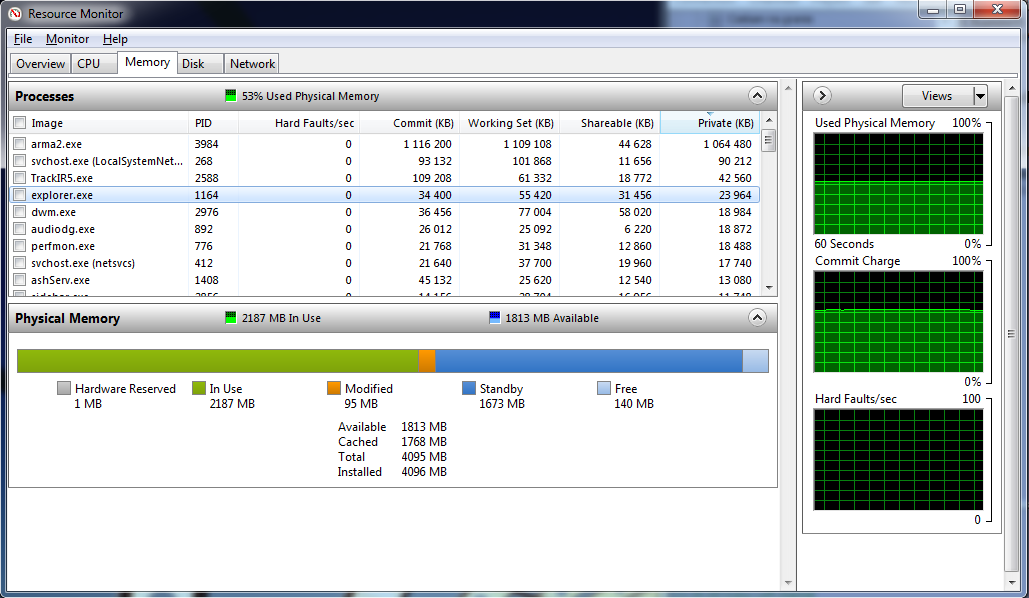Switch to the CPU tab
This screenshot has height=598, width=1029.
[89, 63]
